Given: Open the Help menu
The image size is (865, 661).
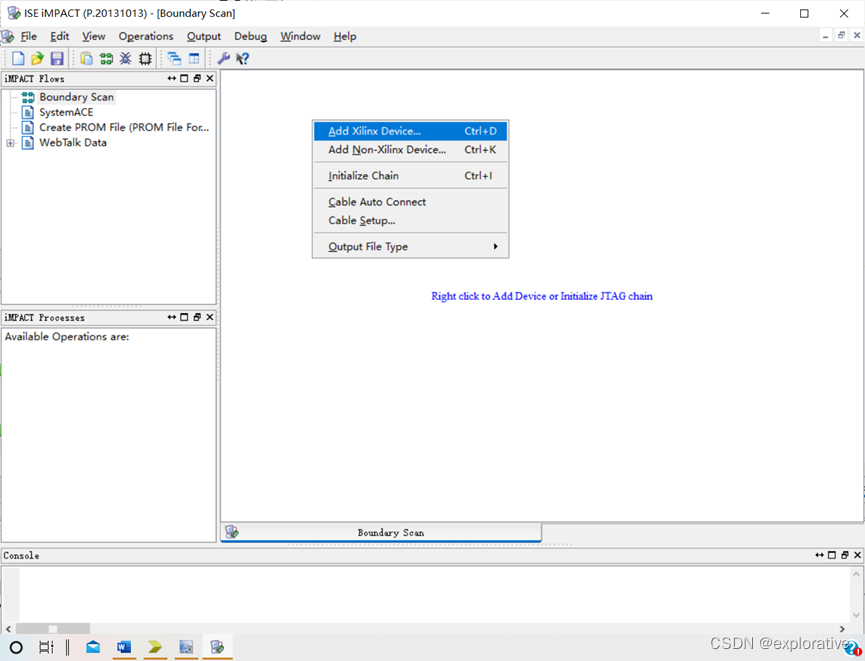Looking at the screenshot, I should pos(345,36).
